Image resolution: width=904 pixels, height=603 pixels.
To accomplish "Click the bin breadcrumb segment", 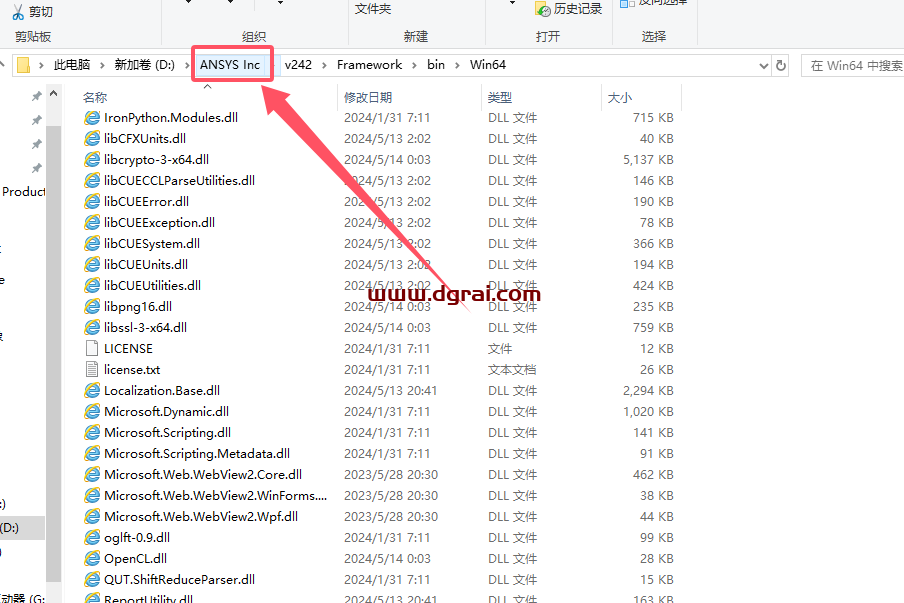I will 436,65.
